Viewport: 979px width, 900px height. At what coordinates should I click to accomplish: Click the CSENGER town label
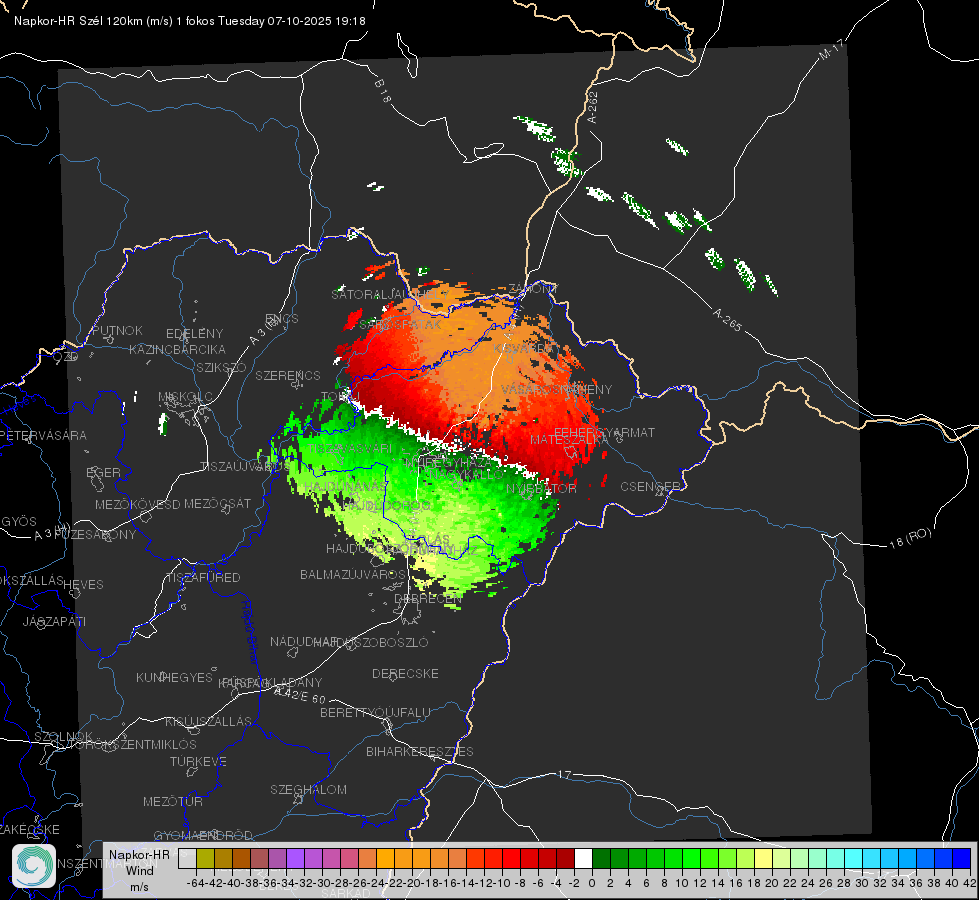[x=650, y=487]
